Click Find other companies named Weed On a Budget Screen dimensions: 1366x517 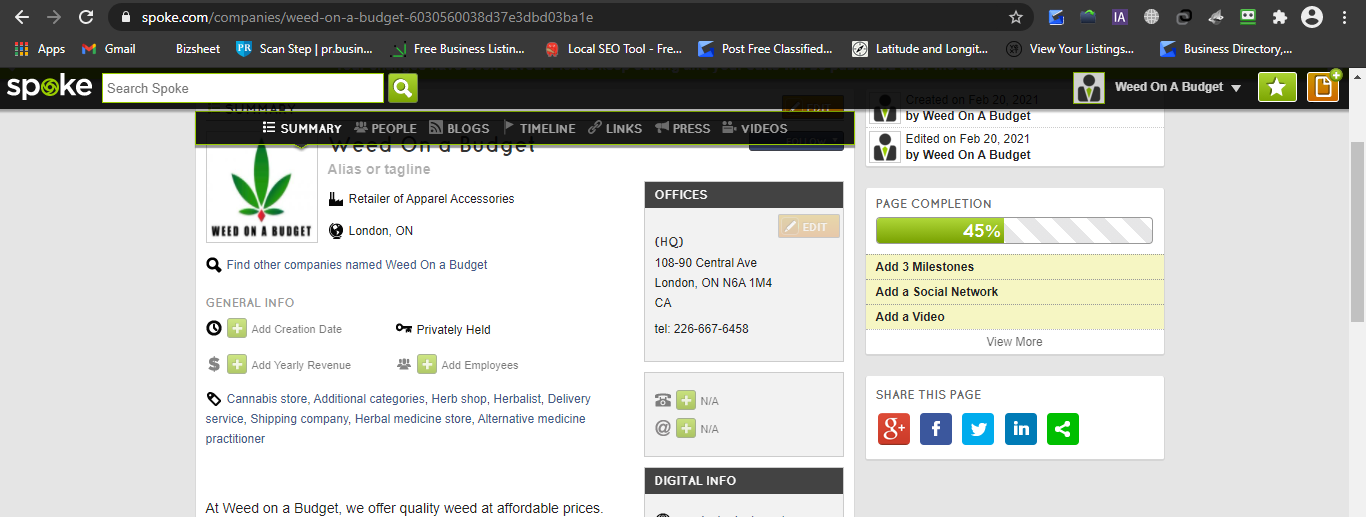pyautogui.click(x=357, y=265)
